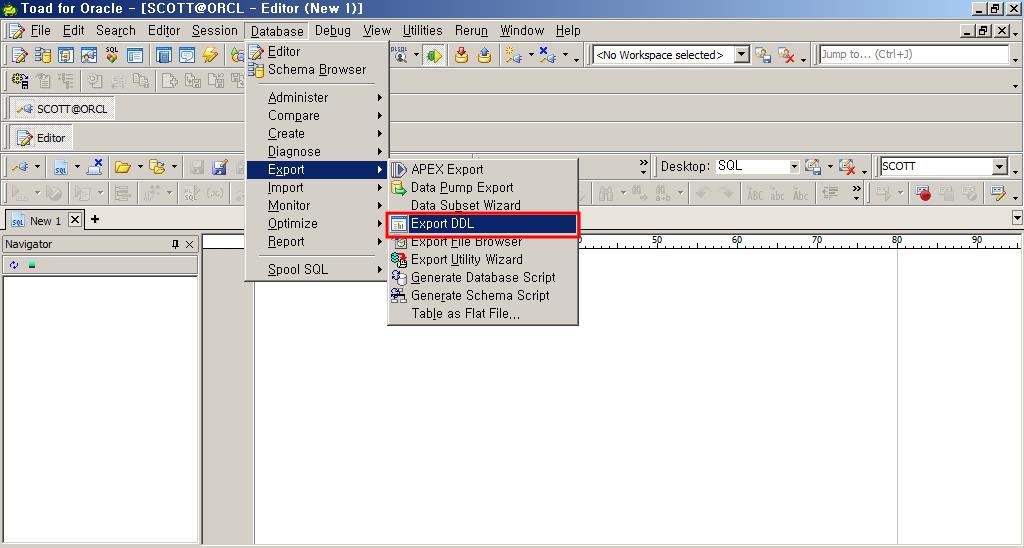Screen dimensions: 1024x548
Task: Click the lightning bolt icon in top toolbar
Action: 210,56
